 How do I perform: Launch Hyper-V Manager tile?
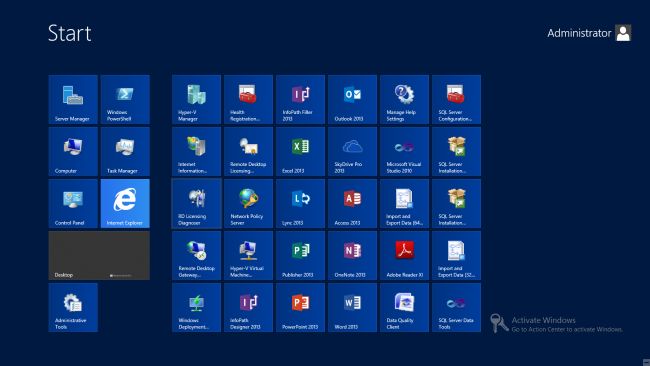(x=196, y=99)
